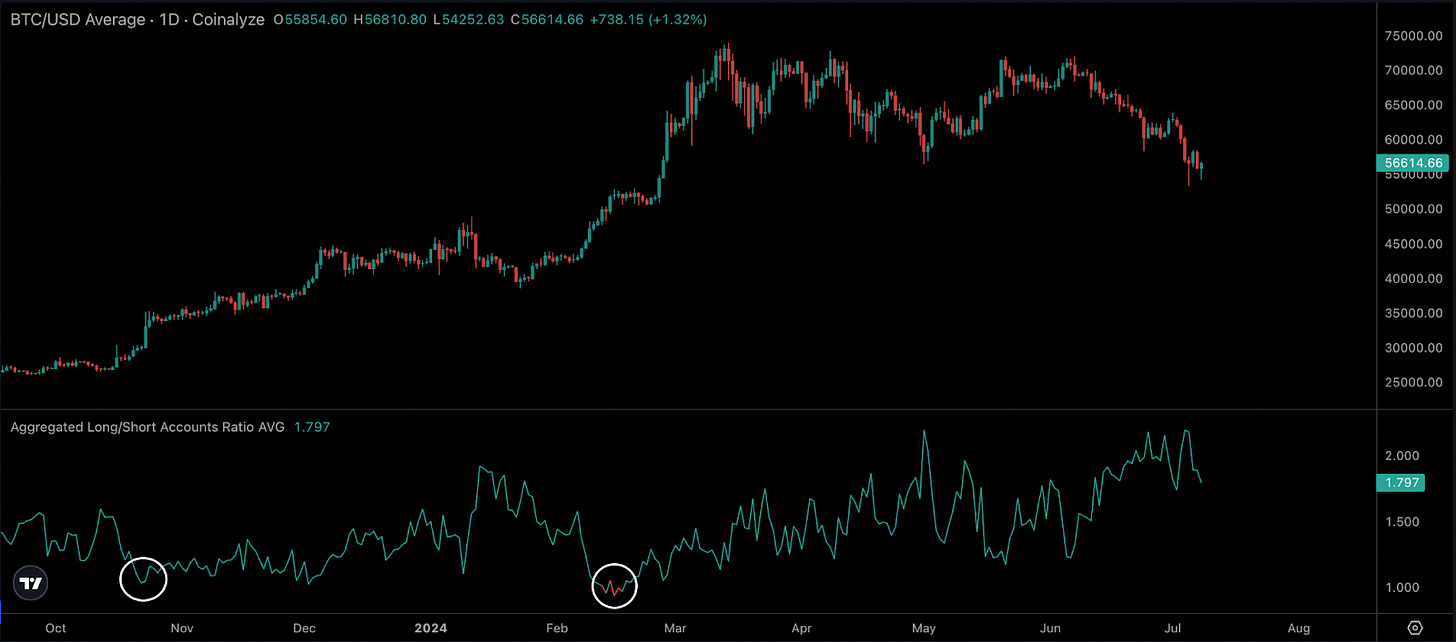The width and height of the screenshot is (1456, 642).
Task: Click the Apr label on time axis
Action: point(801,629)
